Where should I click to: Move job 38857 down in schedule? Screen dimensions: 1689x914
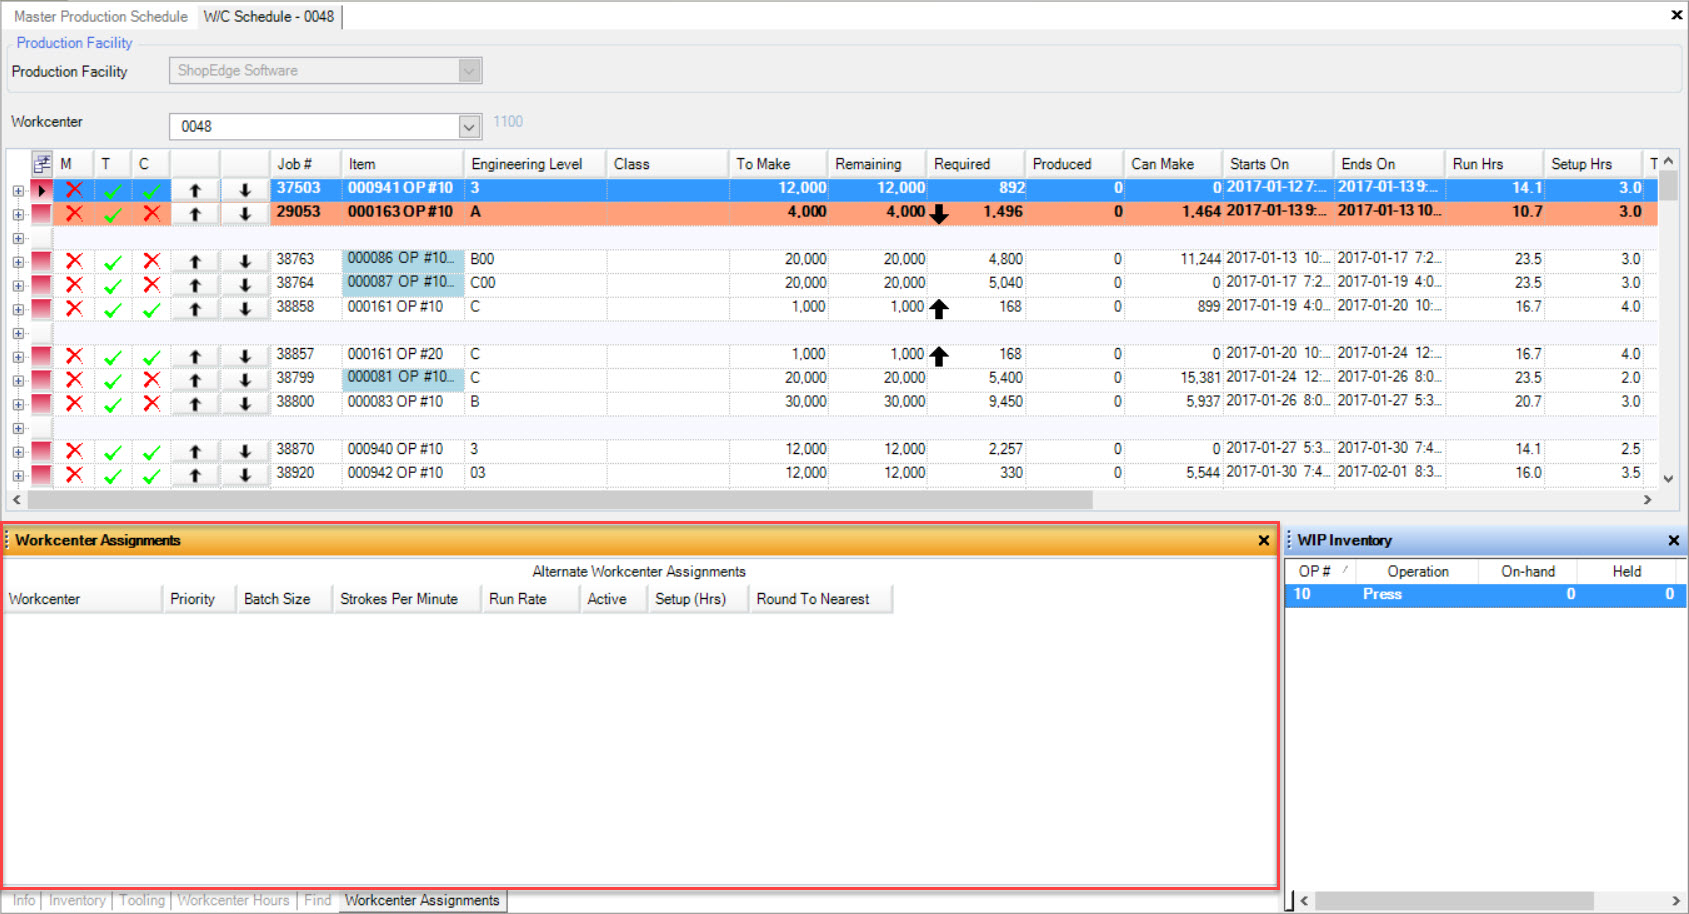[245, 356]
